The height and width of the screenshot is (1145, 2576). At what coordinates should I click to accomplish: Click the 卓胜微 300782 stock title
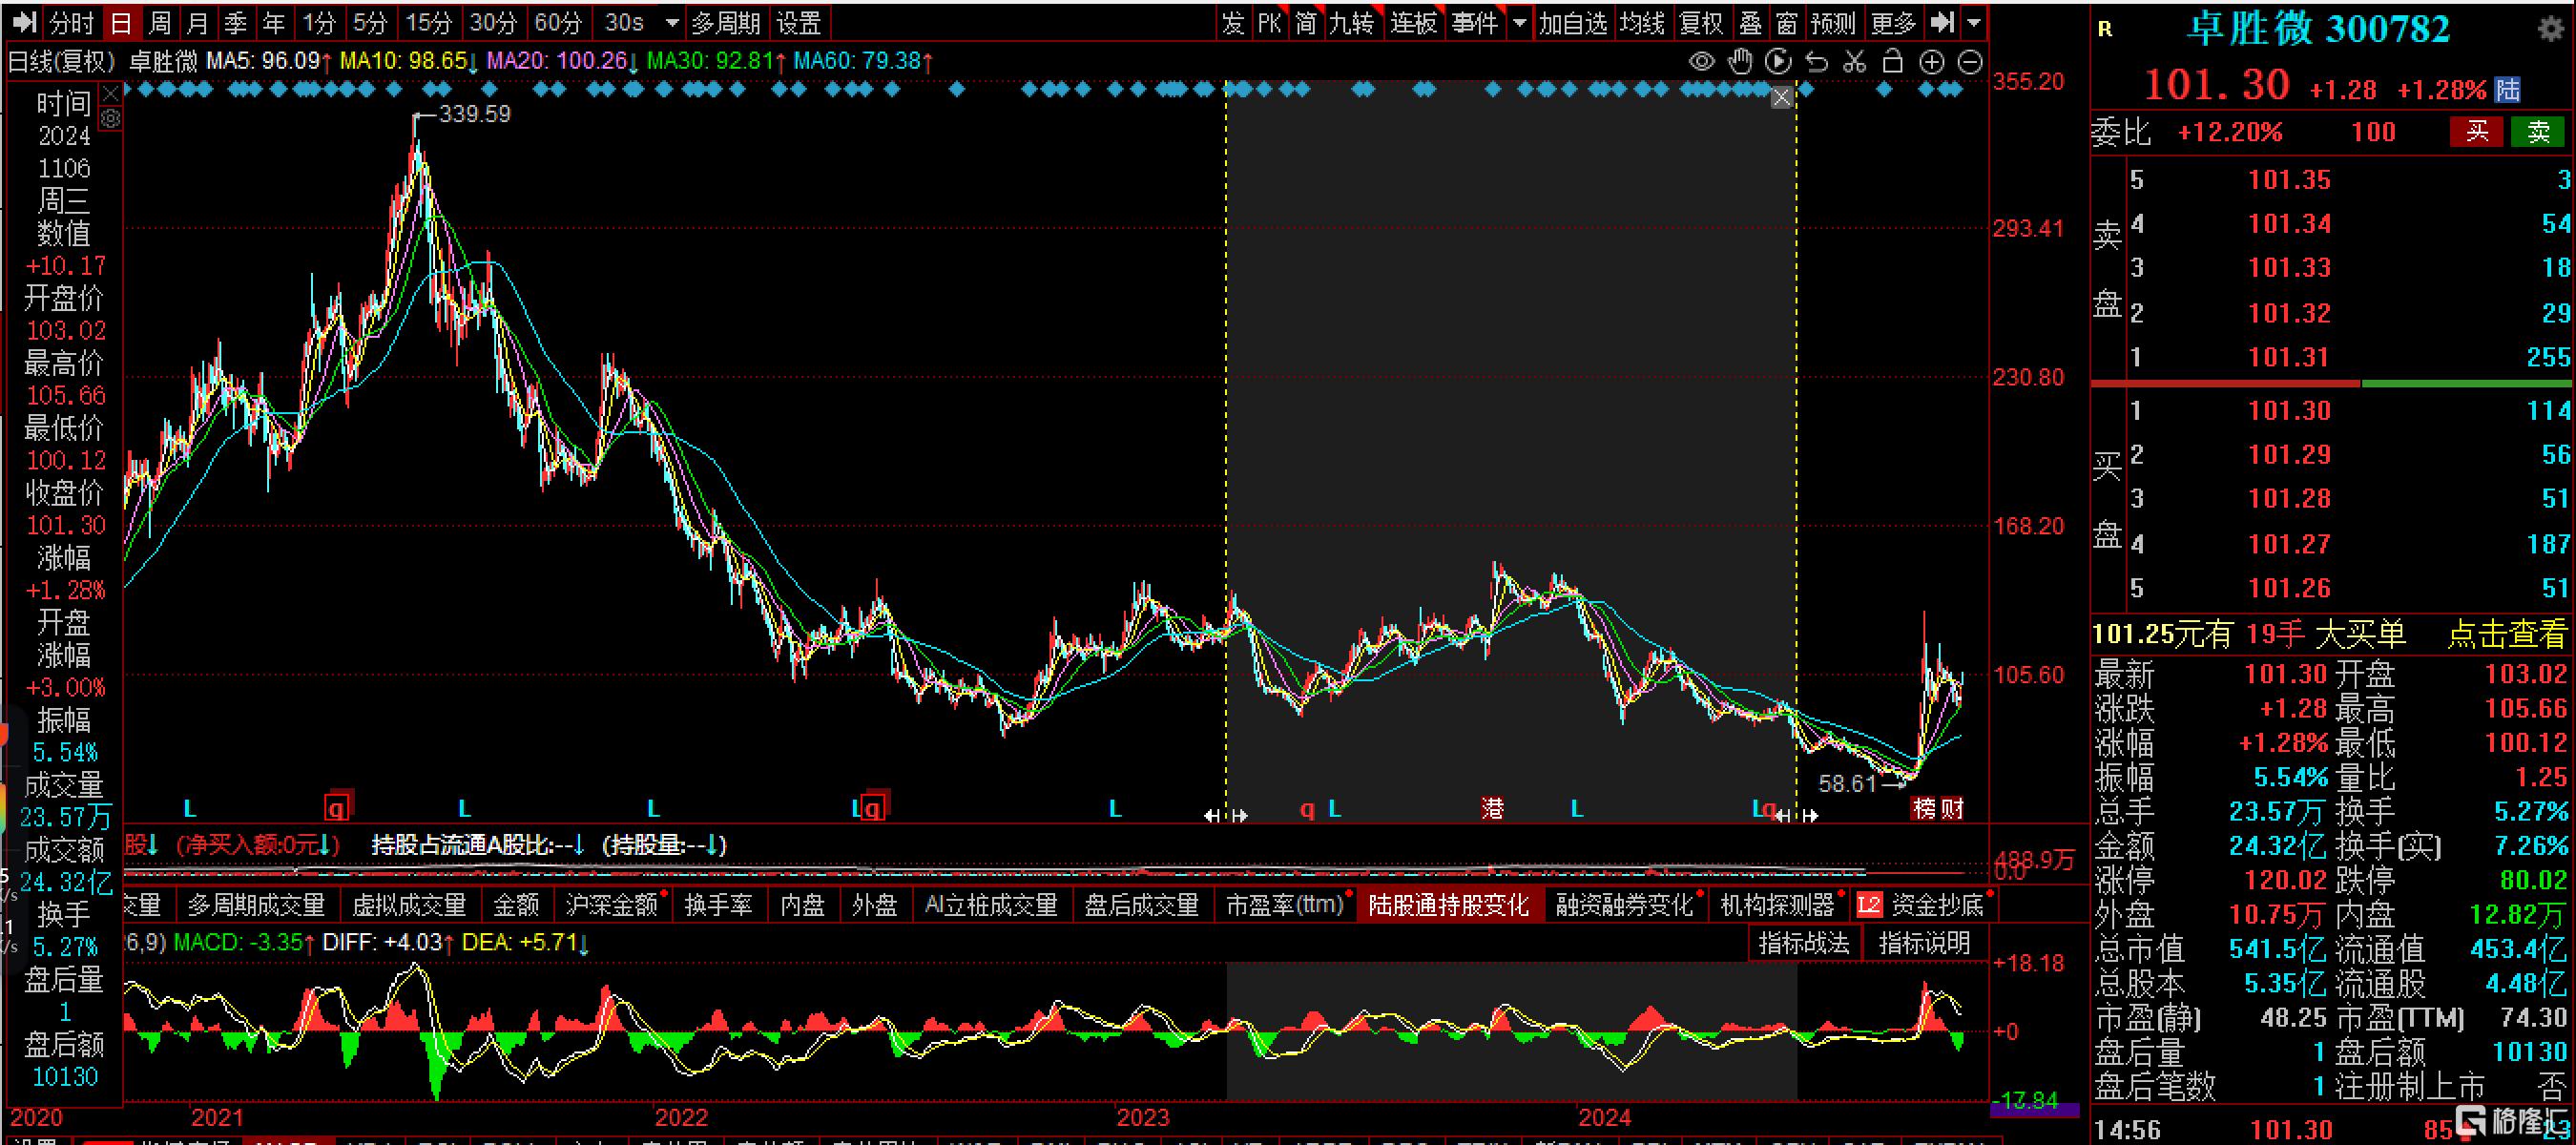pos(2318,28)
